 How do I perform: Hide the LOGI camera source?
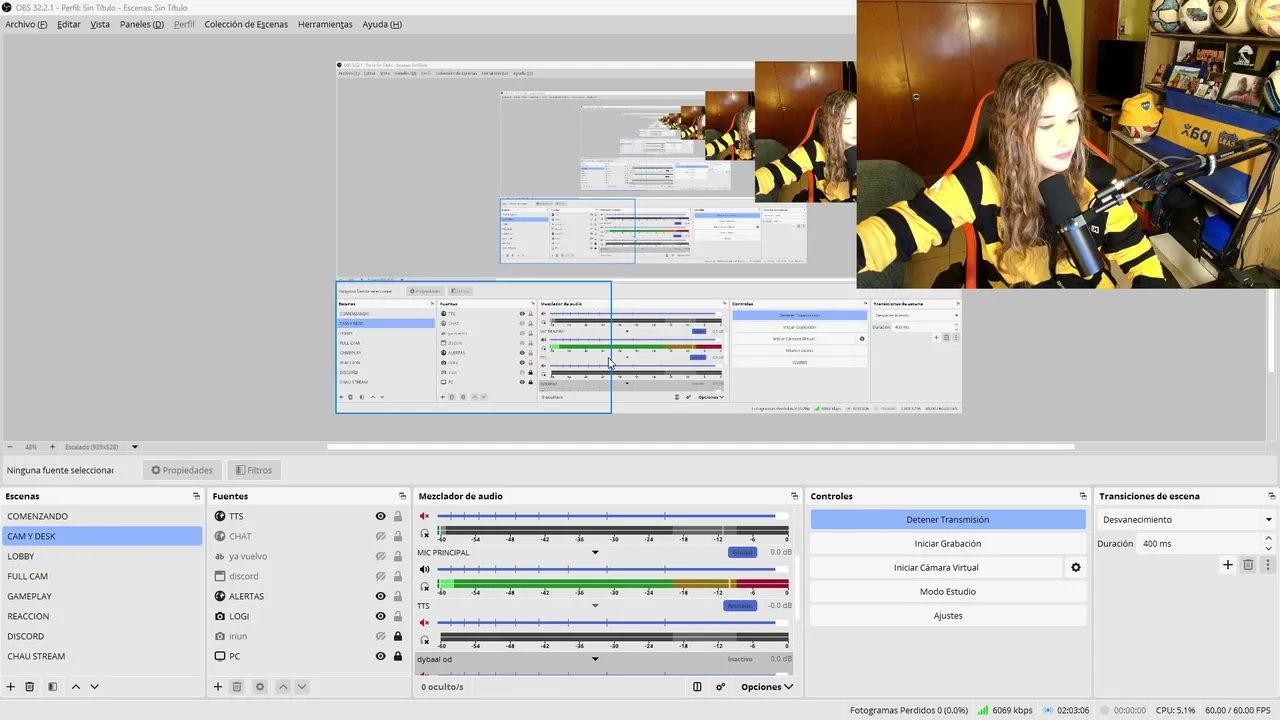click(x=380, y=616)
